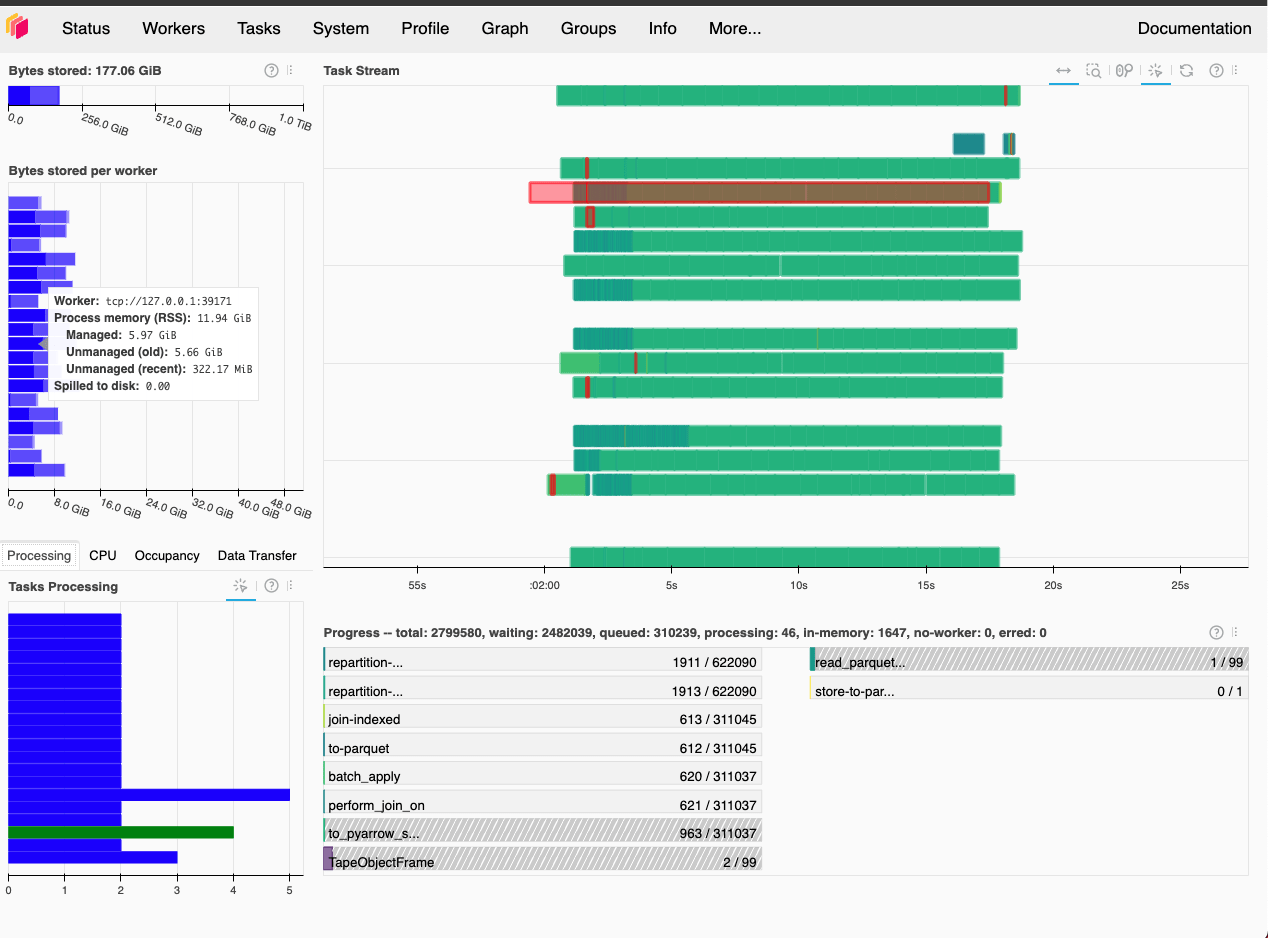The width and height of the screenshot is (1268, 938).
Task: Click the to-parquet progress bar
Action: [542, 747]
